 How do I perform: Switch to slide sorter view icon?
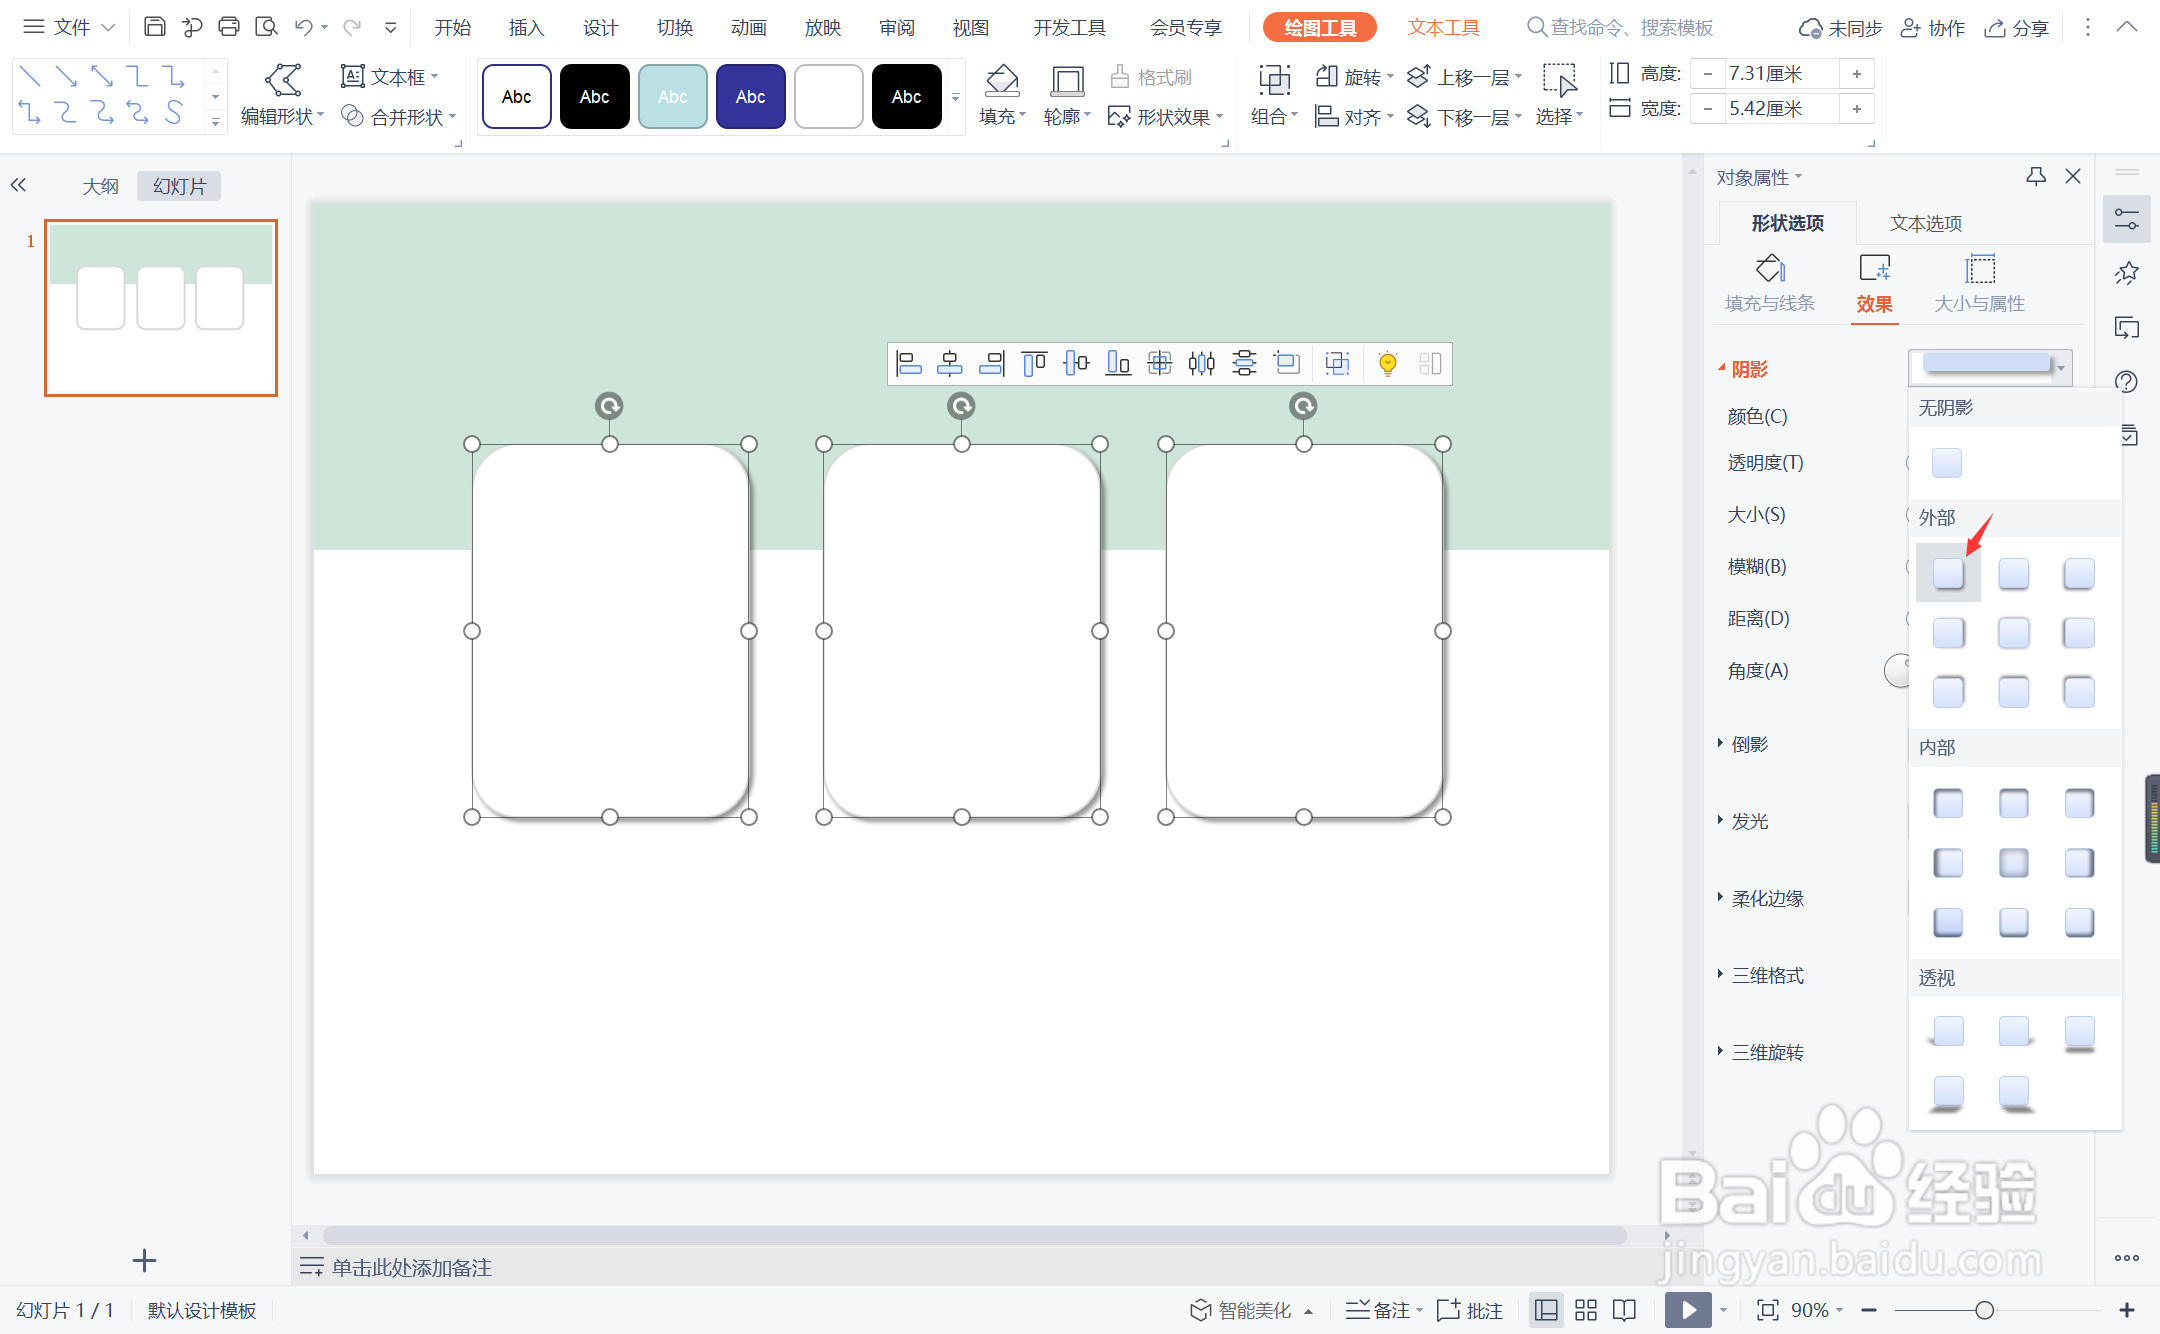pyautogui.click(x=1586, y=1310)
